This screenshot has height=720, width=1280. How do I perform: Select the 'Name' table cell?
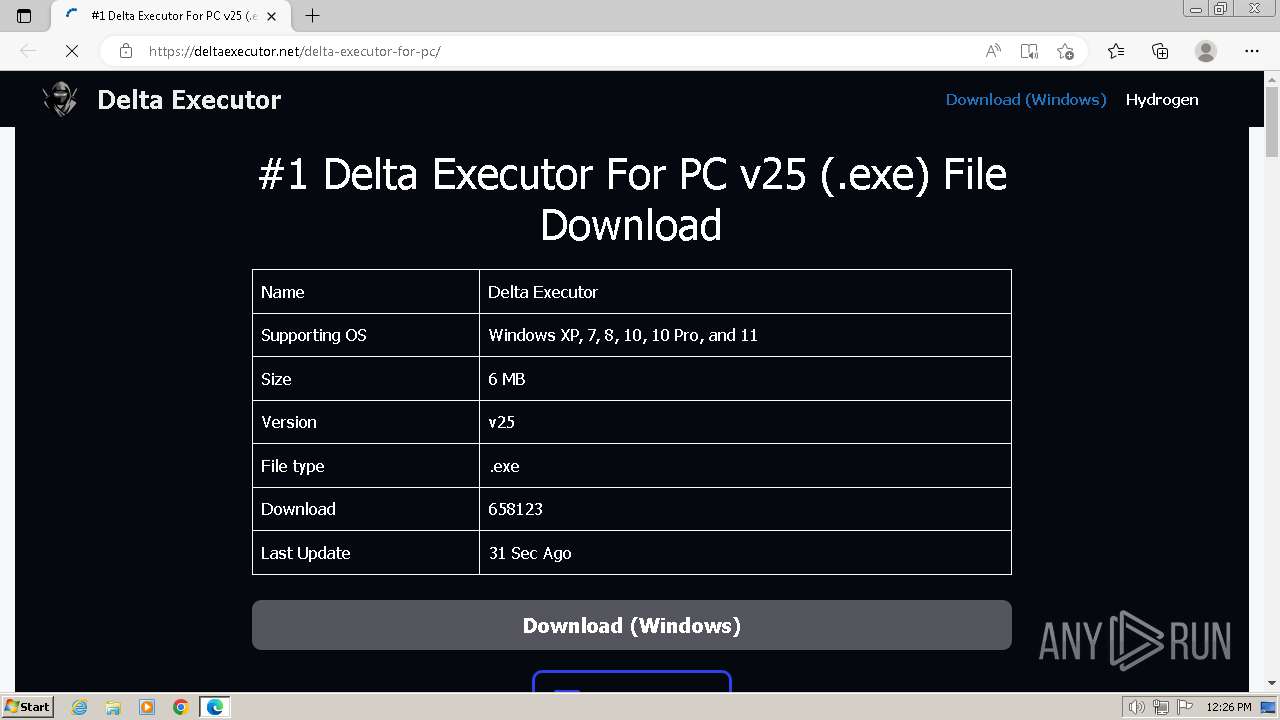pos(366,292)
